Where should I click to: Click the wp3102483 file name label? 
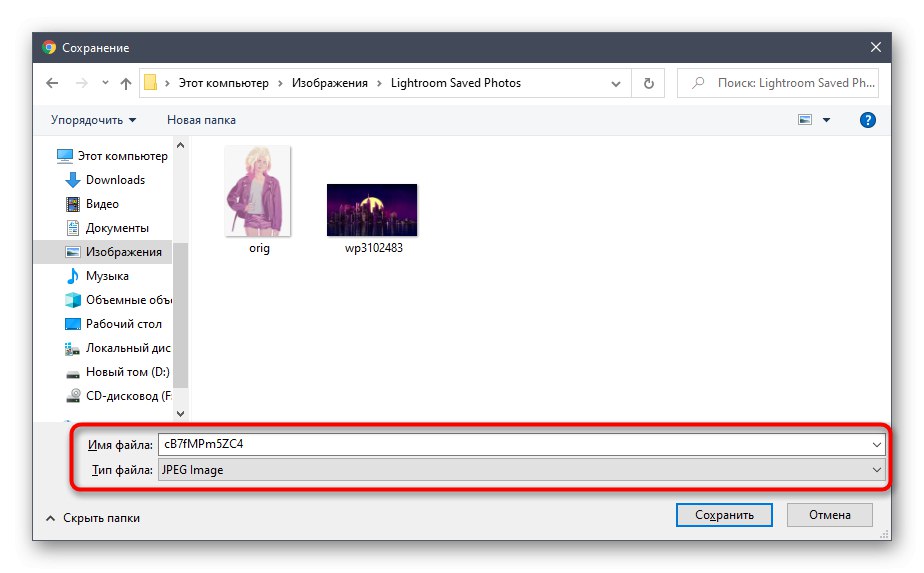[x=374, y=248]
